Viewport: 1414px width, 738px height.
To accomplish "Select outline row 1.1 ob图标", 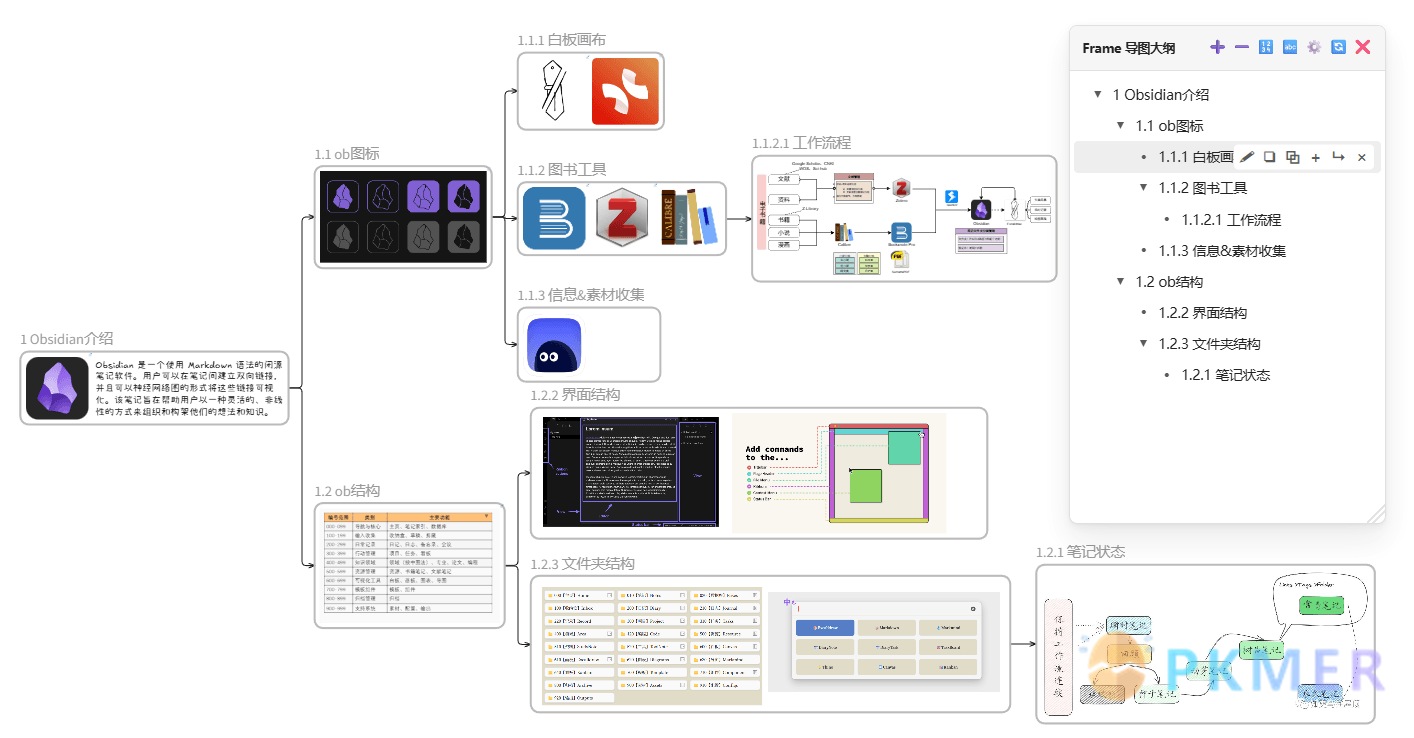I will pyautogui.click(x=1169, y=126).
